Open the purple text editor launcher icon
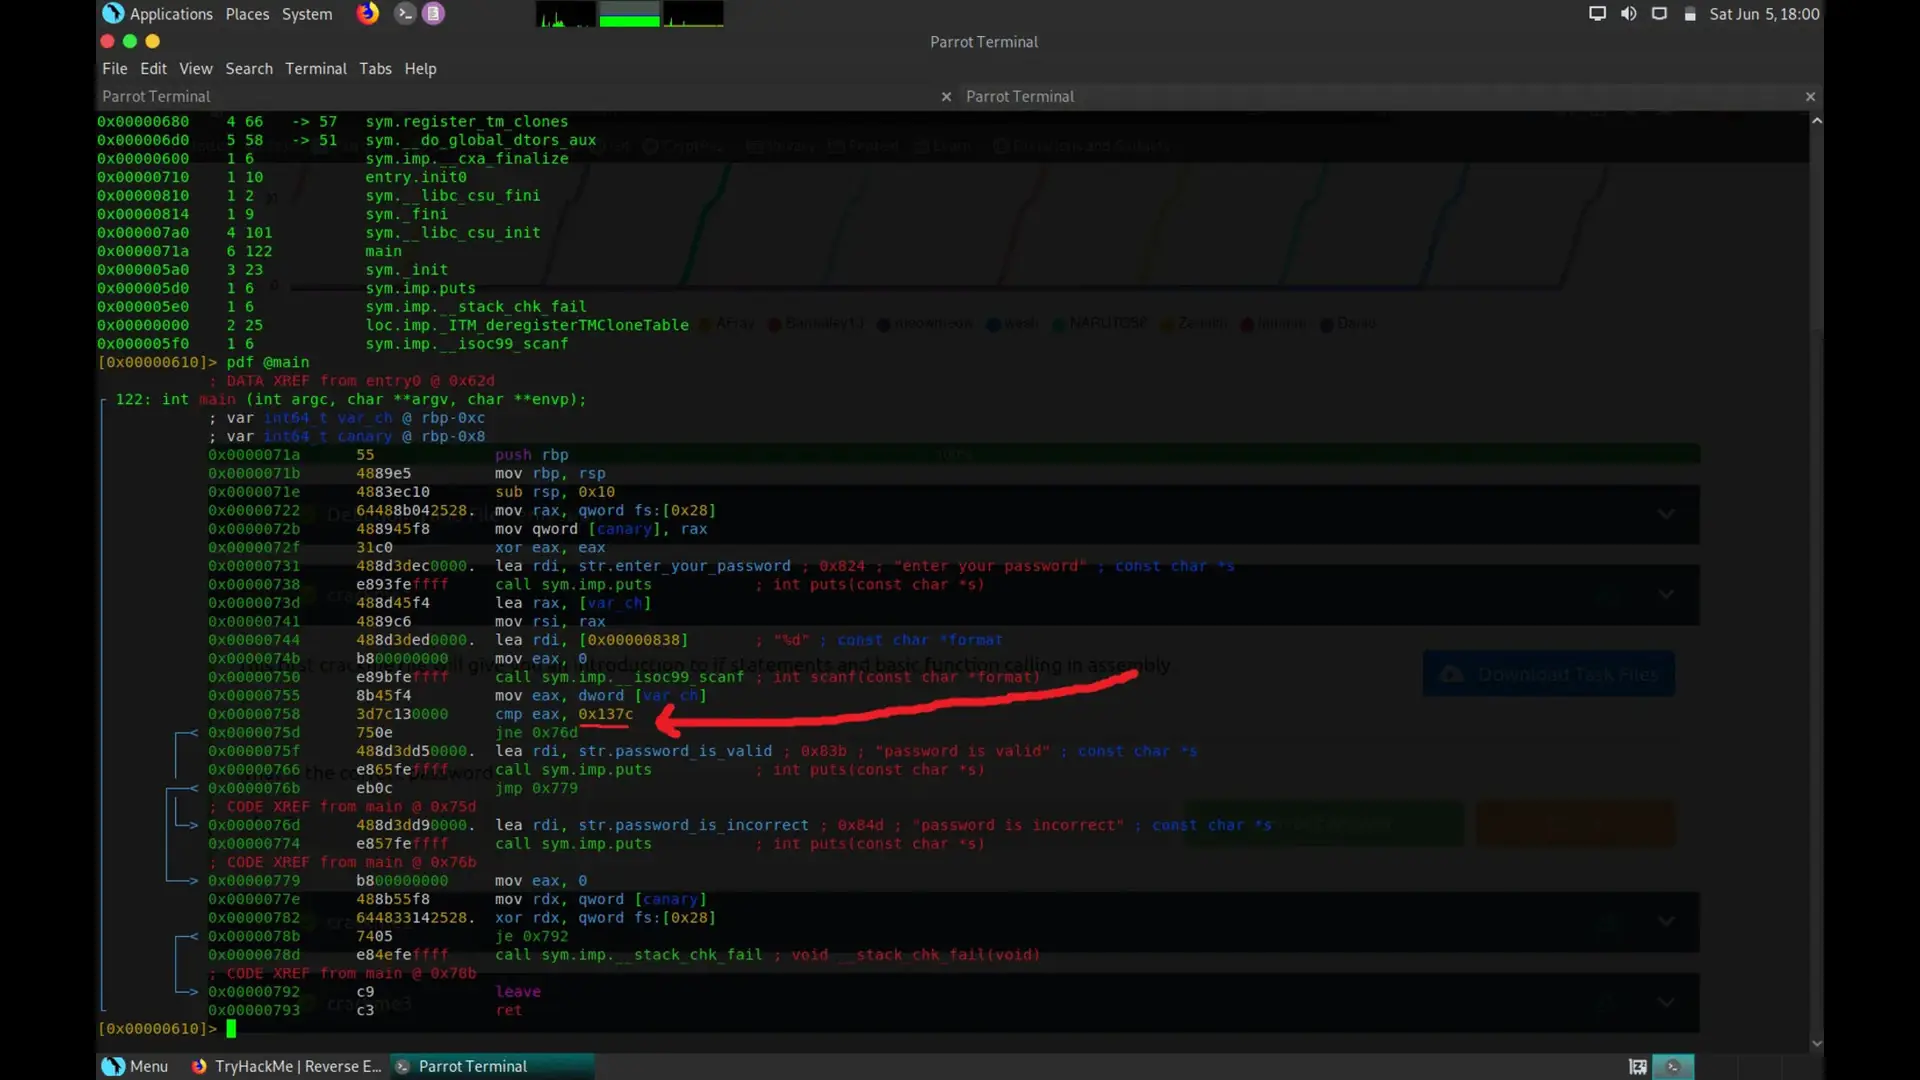 (433, 13)
